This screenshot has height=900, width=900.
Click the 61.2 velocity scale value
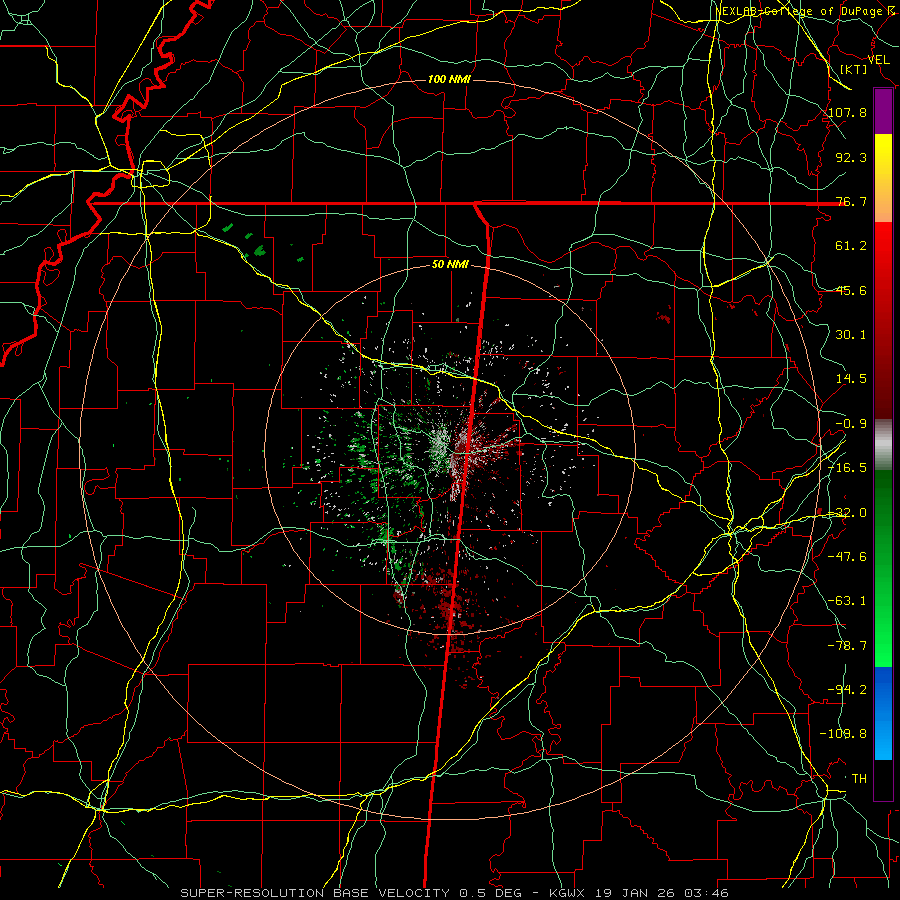(851, 246)
